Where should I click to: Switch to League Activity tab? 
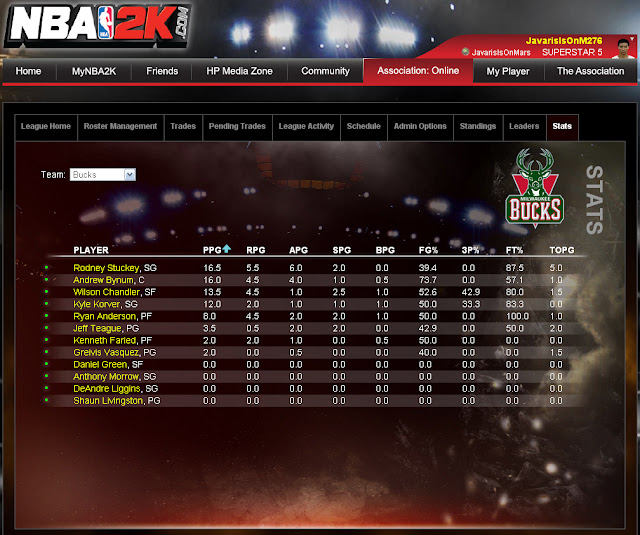[x=306, y=127]
